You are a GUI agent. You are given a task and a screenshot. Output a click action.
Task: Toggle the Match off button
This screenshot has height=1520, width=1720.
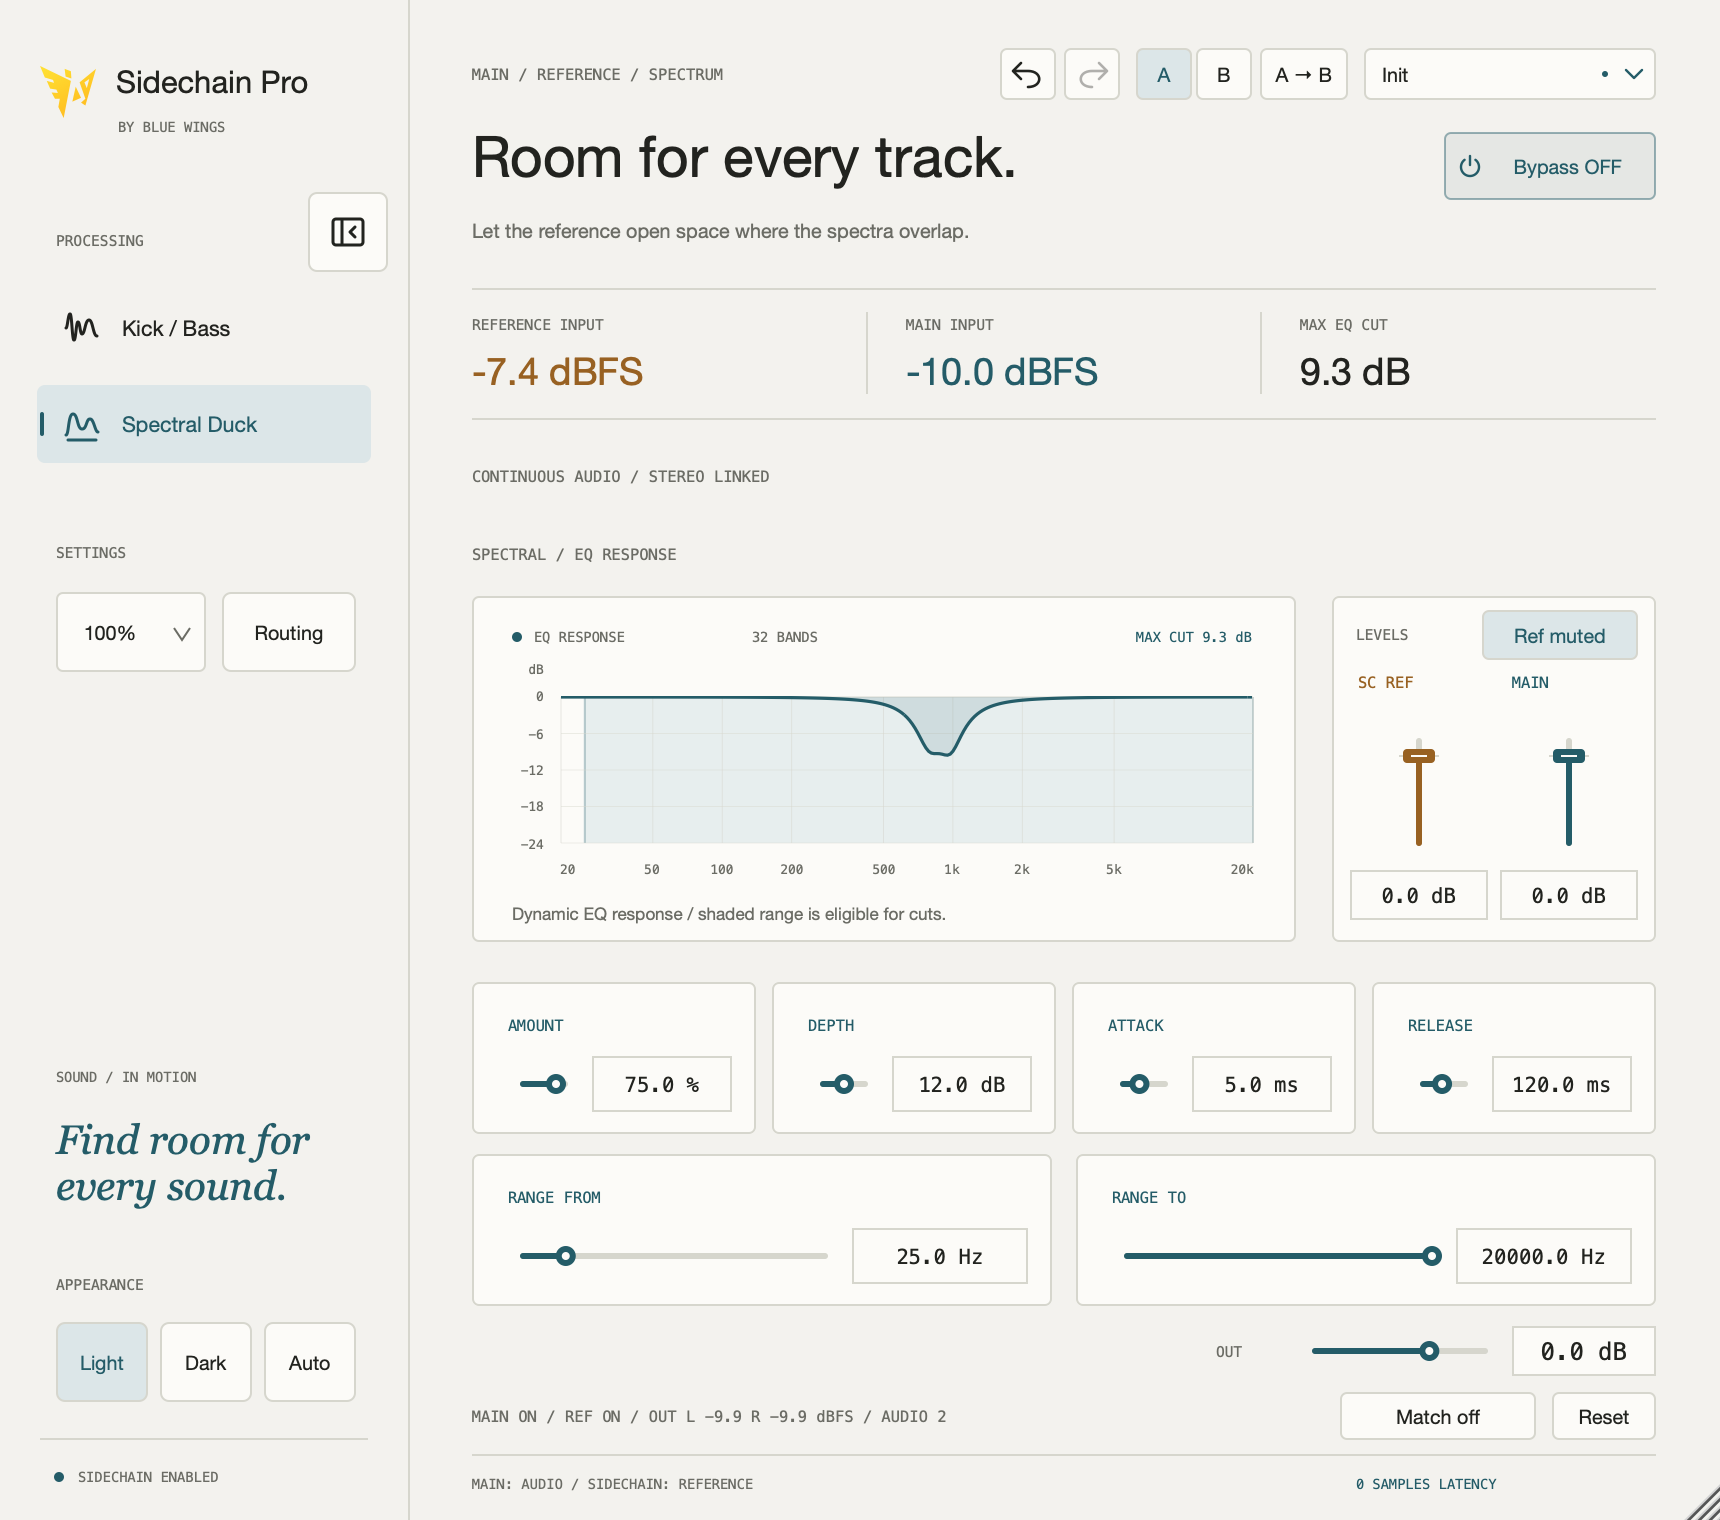point(1438,1416)
